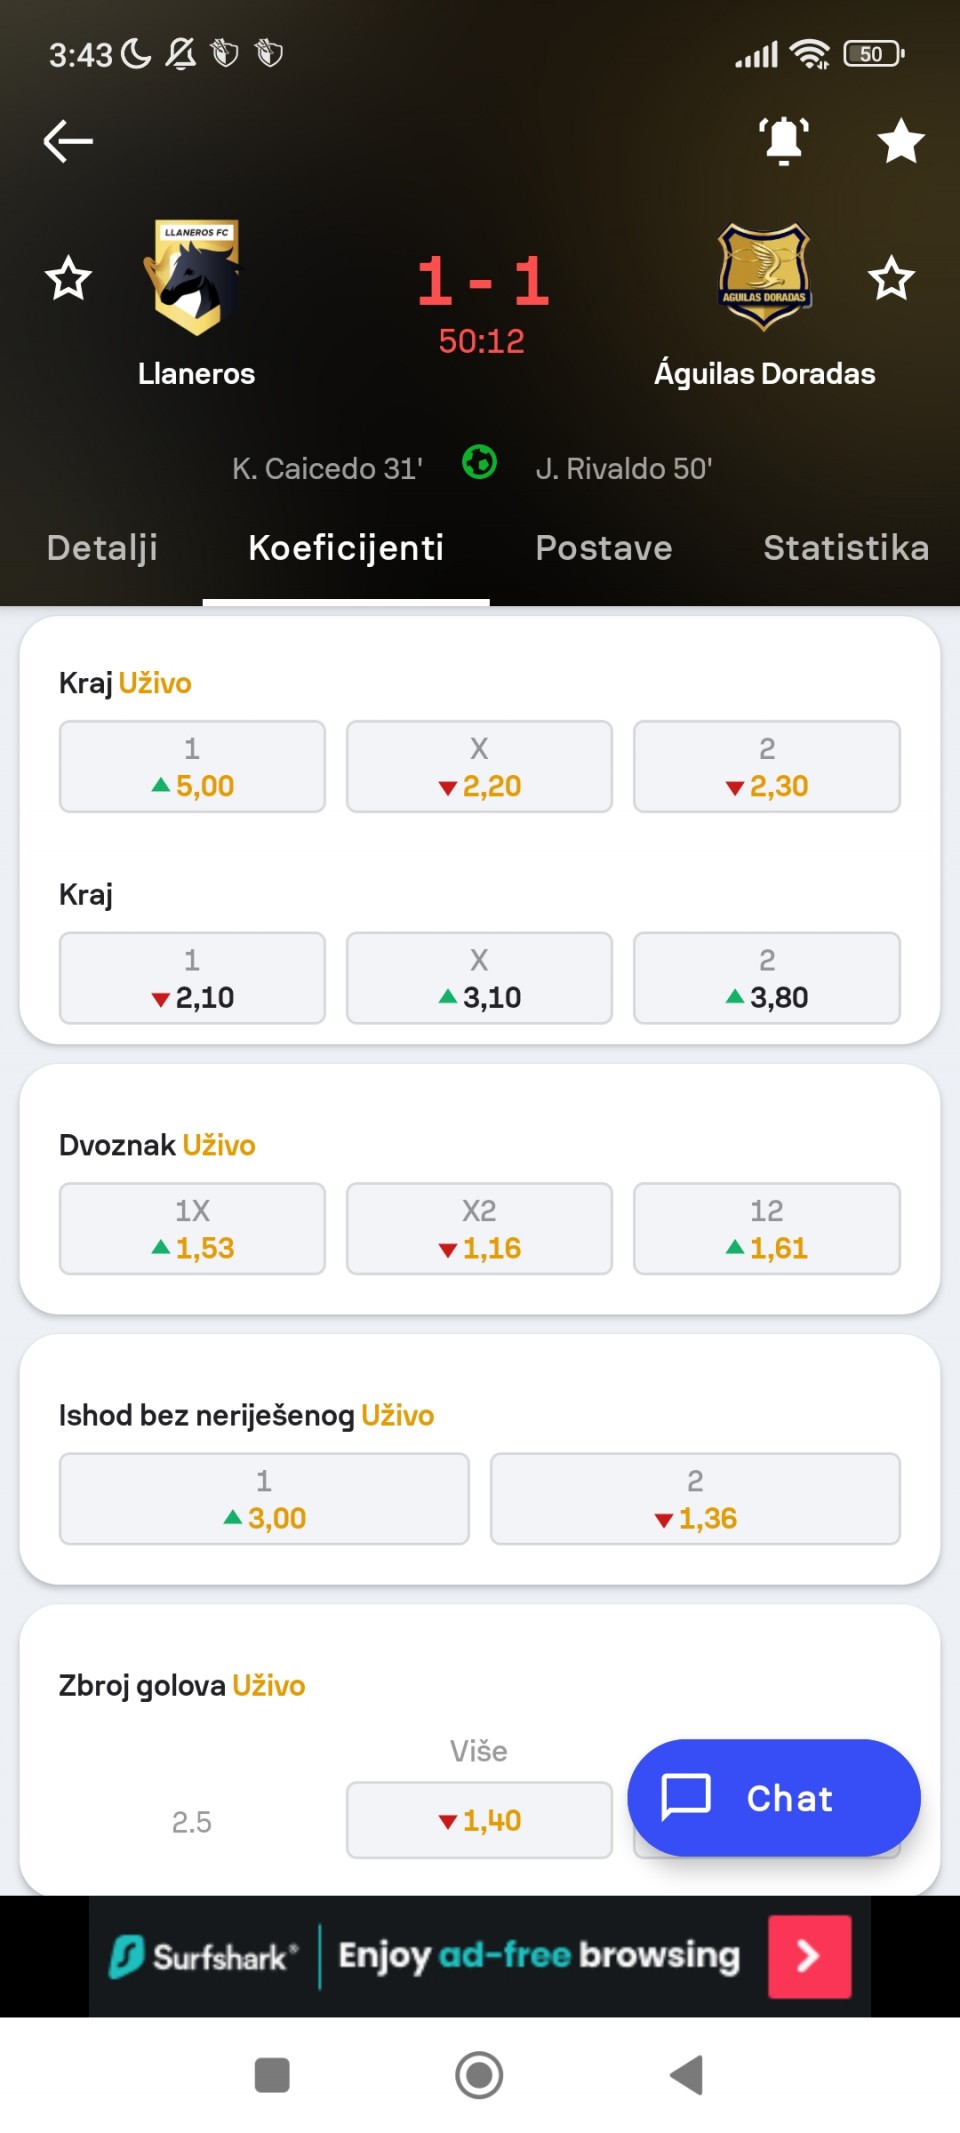
Task: Tap the back arrow icon
Action: pos(68,141)
